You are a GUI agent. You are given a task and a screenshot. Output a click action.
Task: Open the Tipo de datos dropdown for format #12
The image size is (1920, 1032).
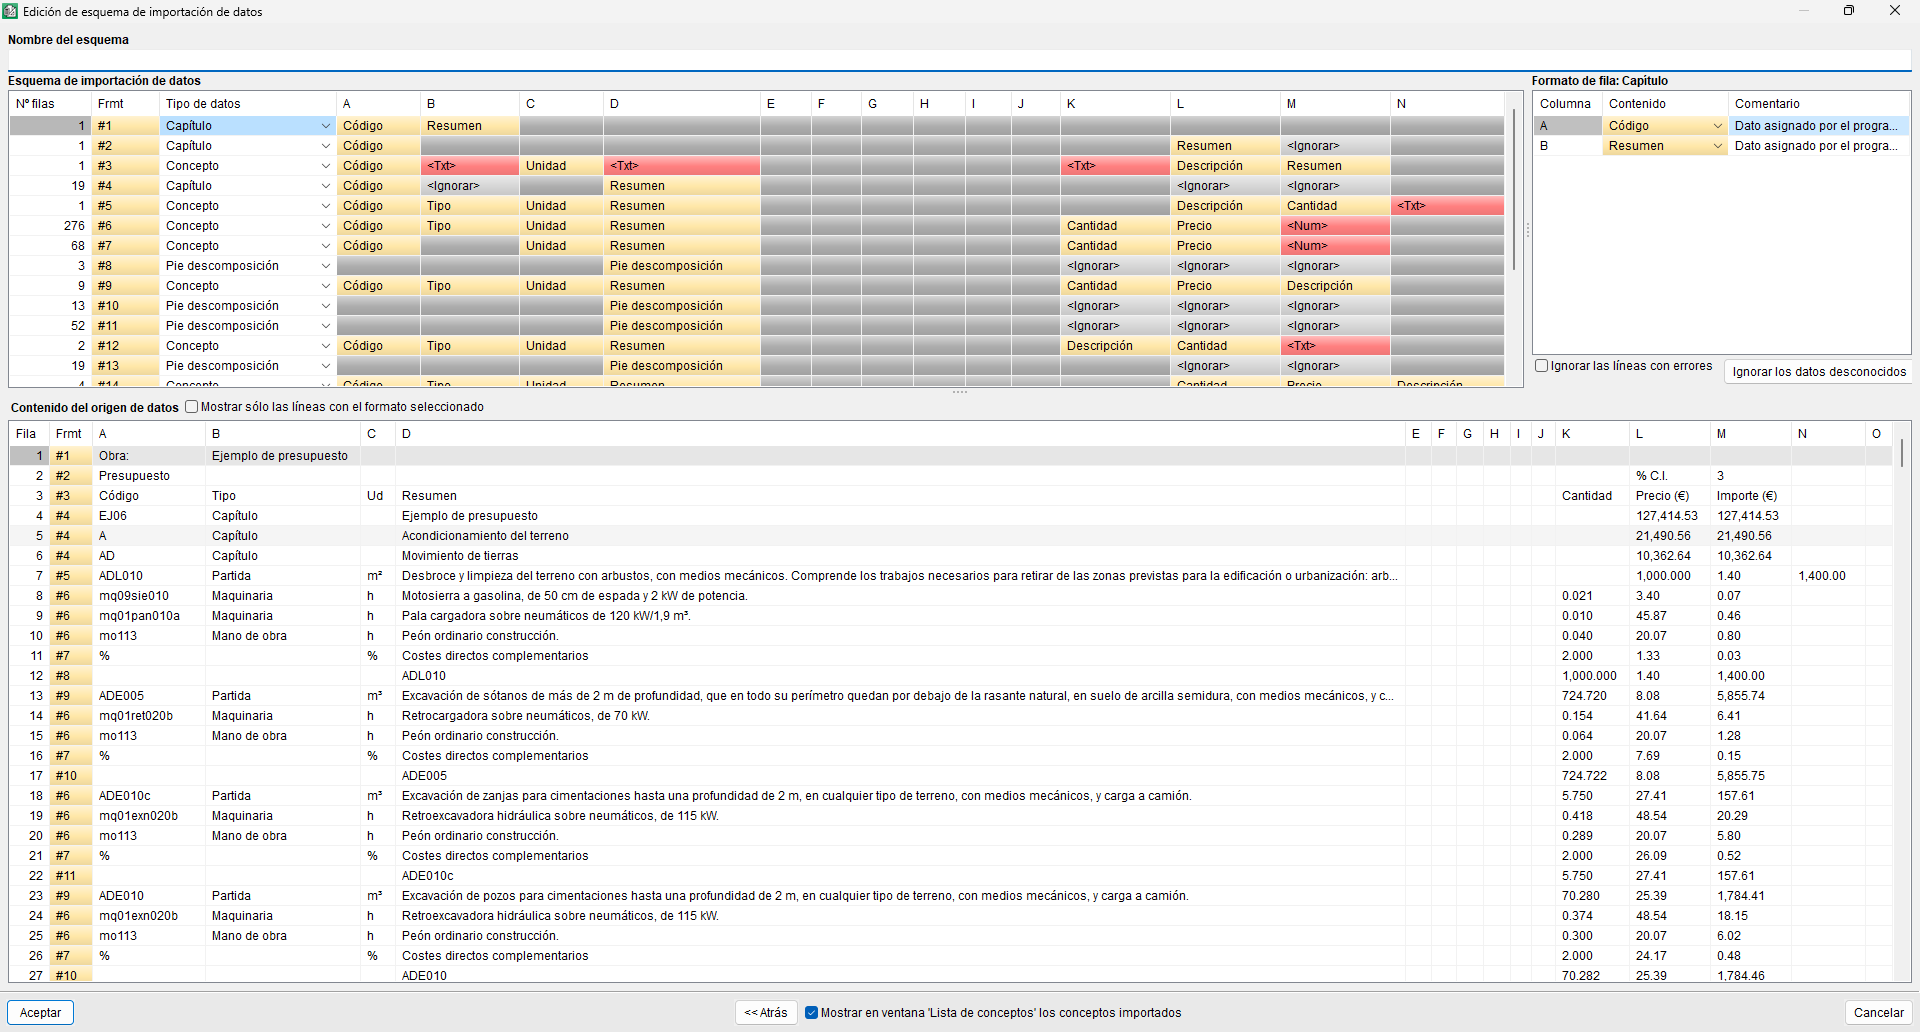tap(326, 346)
